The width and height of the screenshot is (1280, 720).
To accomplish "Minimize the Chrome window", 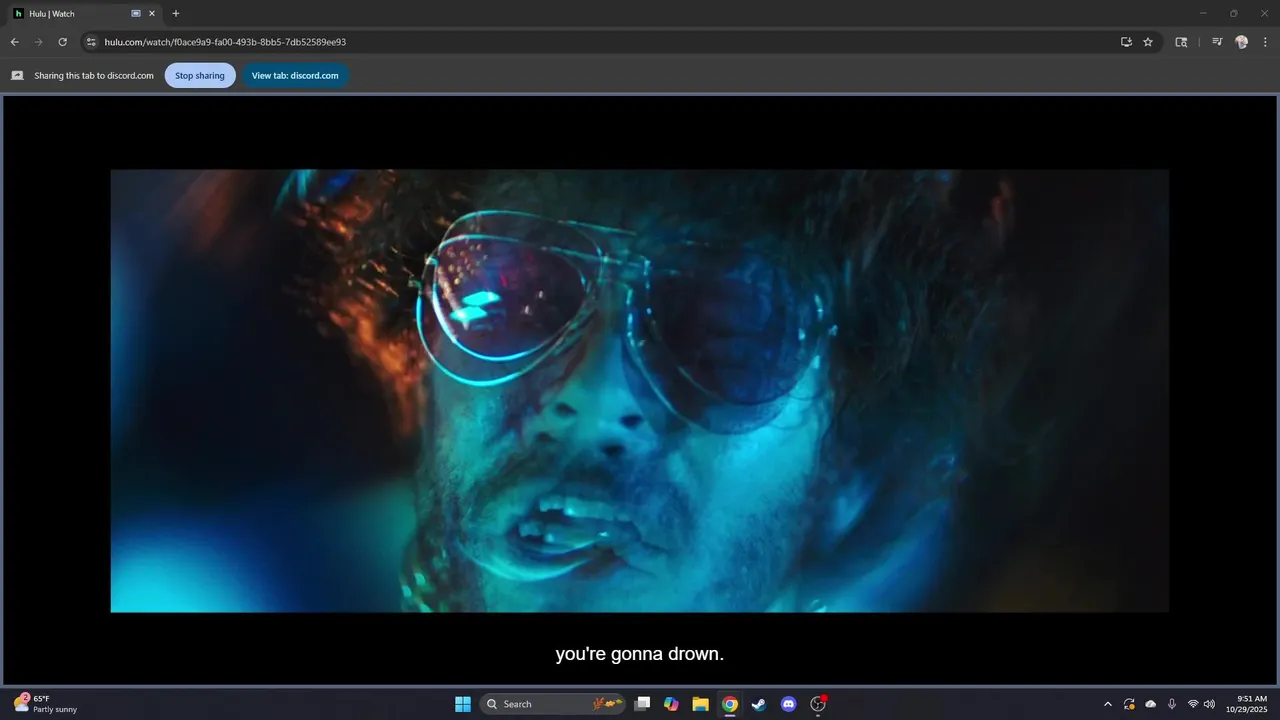I will 1203,13.
